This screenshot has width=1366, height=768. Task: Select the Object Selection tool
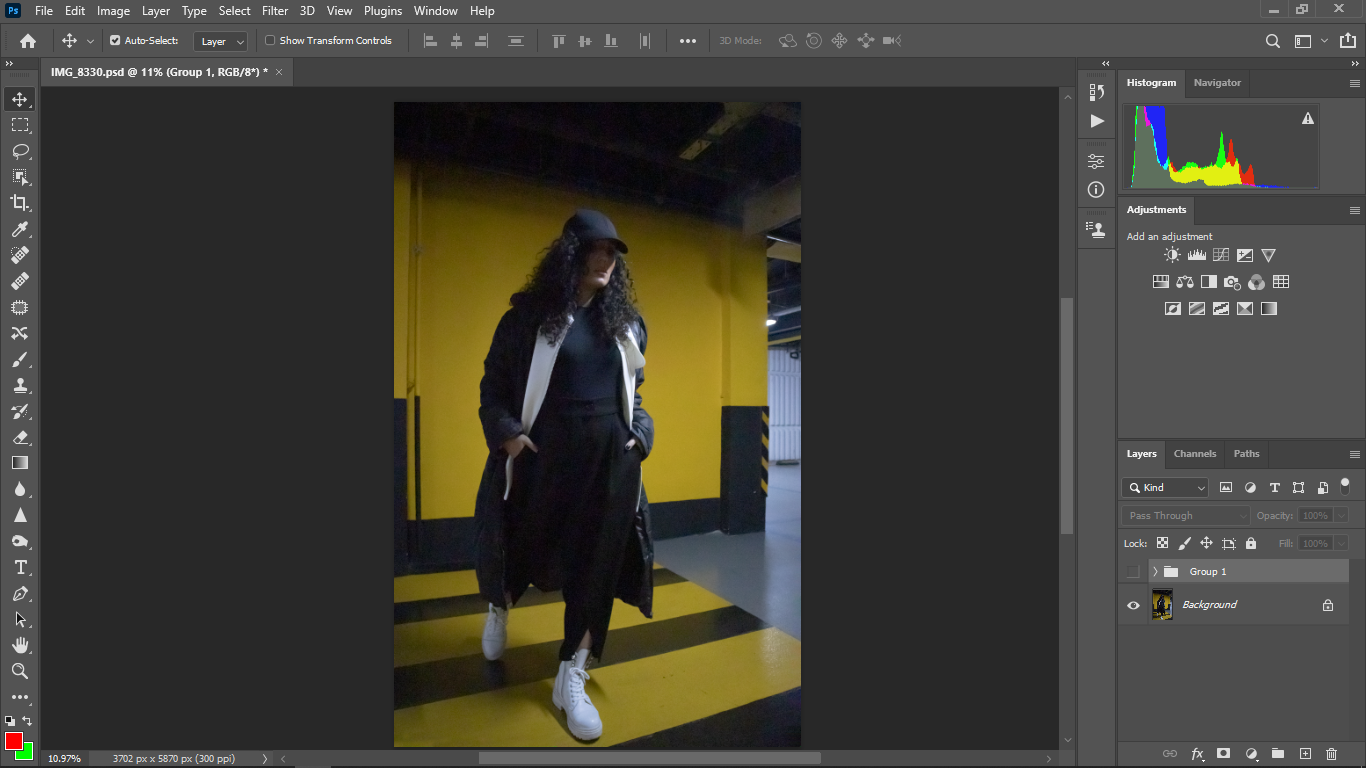(x=19, y=178)
